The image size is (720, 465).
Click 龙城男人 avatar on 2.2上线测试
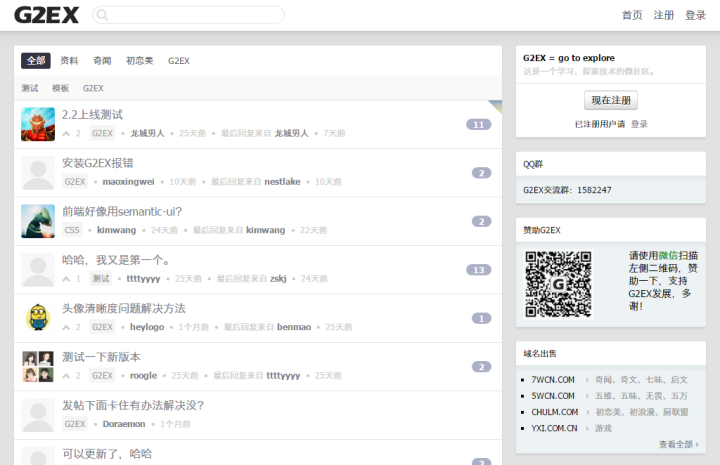[x=38, y=124]
